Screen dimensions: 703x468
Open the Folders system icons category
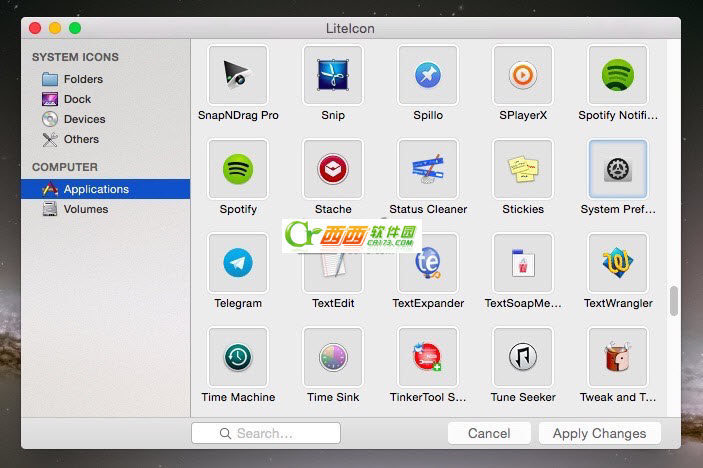pyautogui.click(x=105, y=79)
